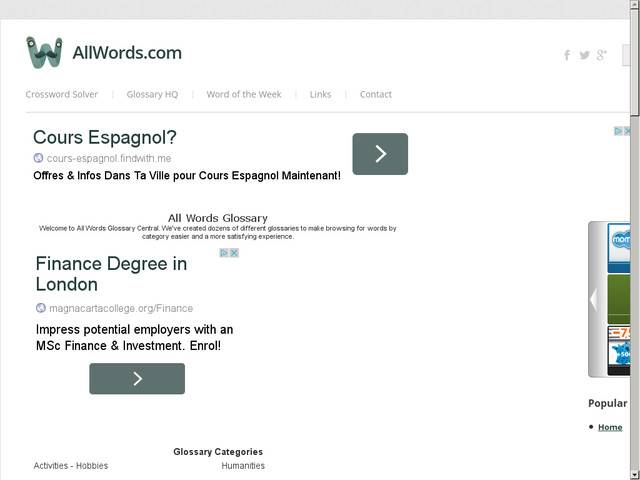640x480 pixels.
Task: Click the 'Glossary Categories' heading
Action: coord(218,452)
